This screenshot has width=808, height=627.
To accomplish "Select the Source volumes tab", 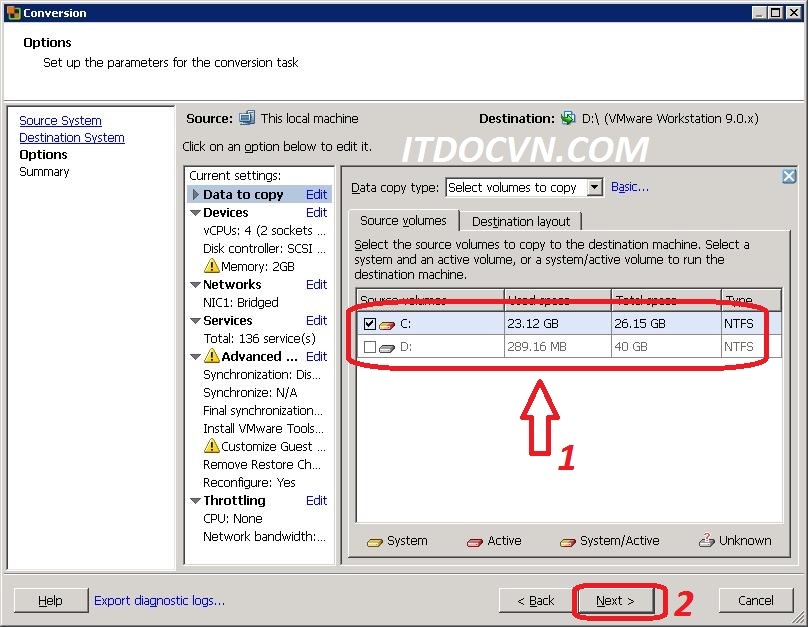I will tap(403, 221).
